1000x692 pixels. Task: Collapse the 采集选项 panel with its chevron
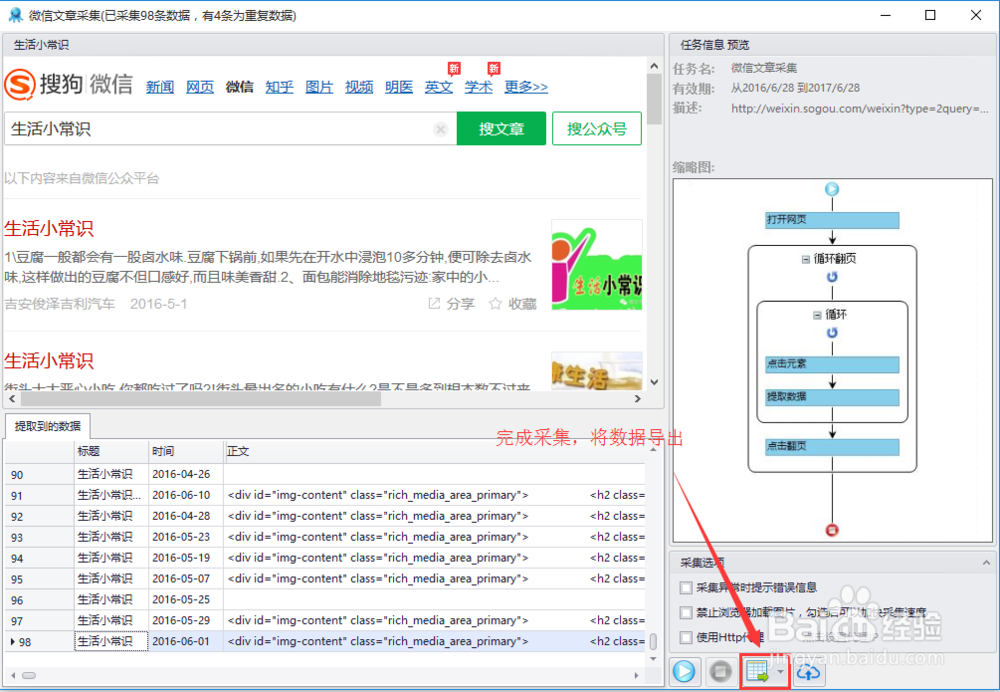[x=986, y=563]
